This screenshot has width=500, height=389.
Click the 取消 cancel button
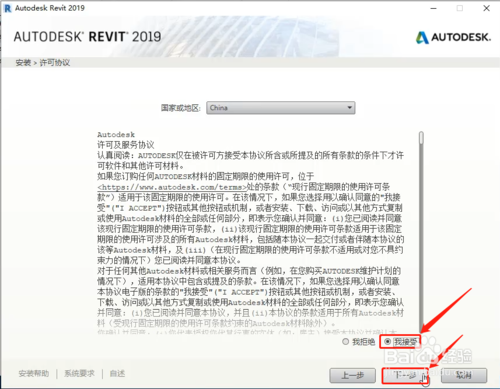[x=464, y=376]
